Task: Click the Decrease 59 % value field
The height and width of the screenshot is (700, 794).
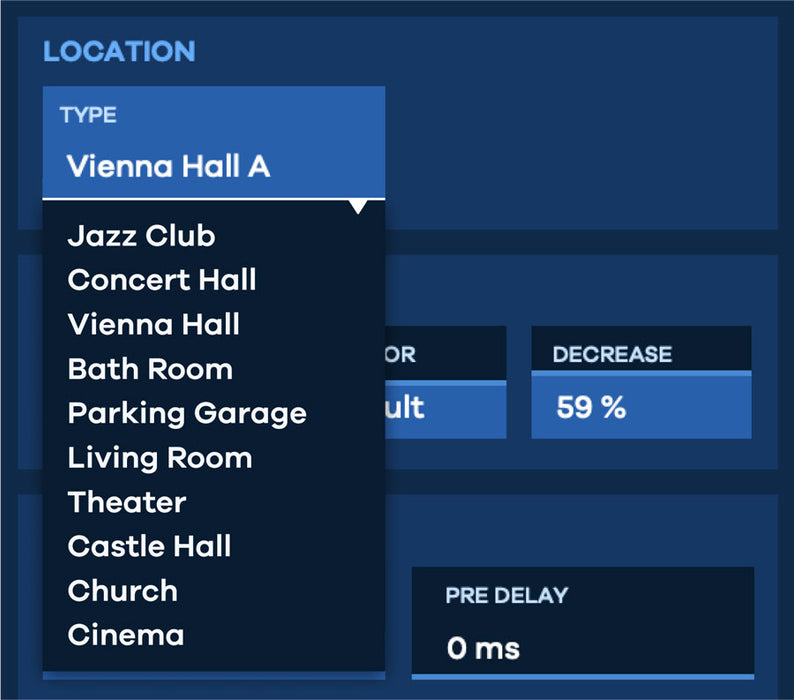Action: pyautogui.click(x=640, y=408)
